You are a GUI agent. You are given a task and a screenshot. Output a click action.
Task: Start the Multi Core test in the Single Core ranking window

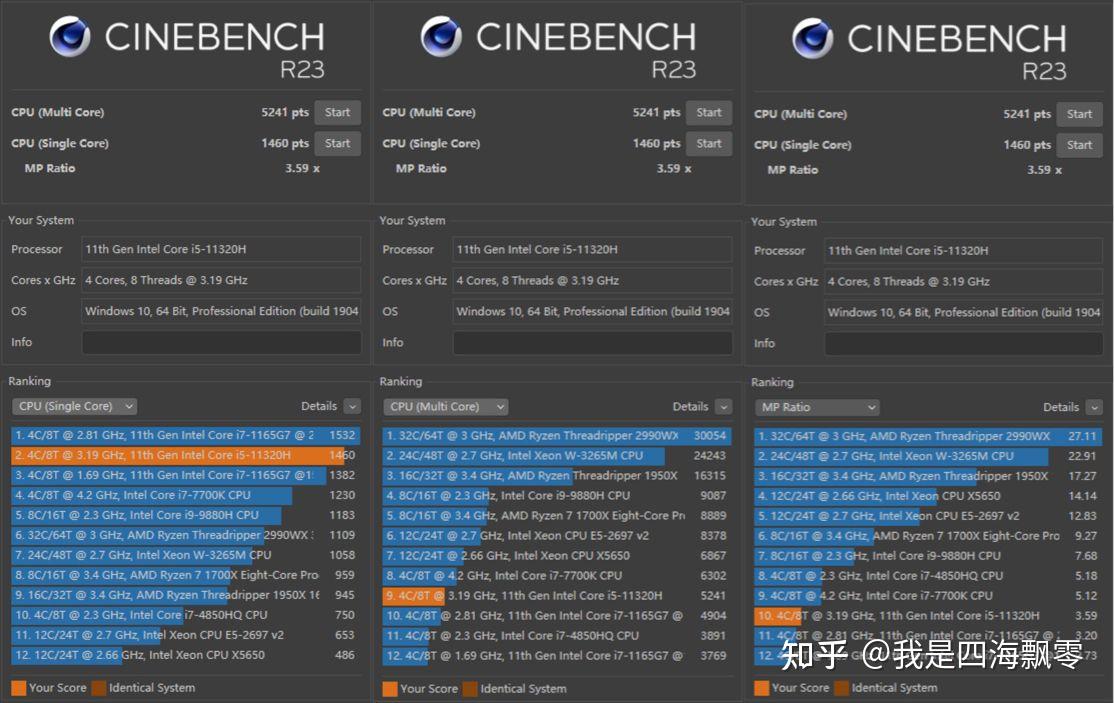[x=337, y=112]
